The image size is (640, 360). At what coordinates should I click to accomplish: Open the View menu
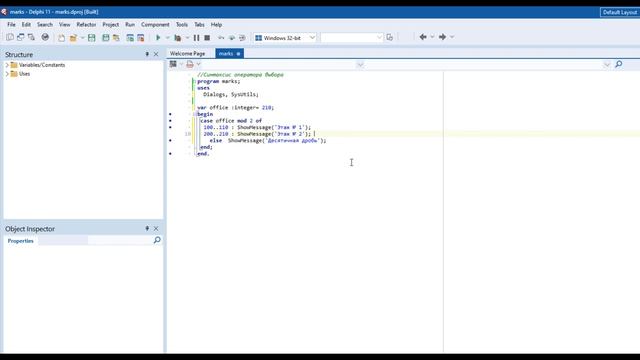click(64, 24)
